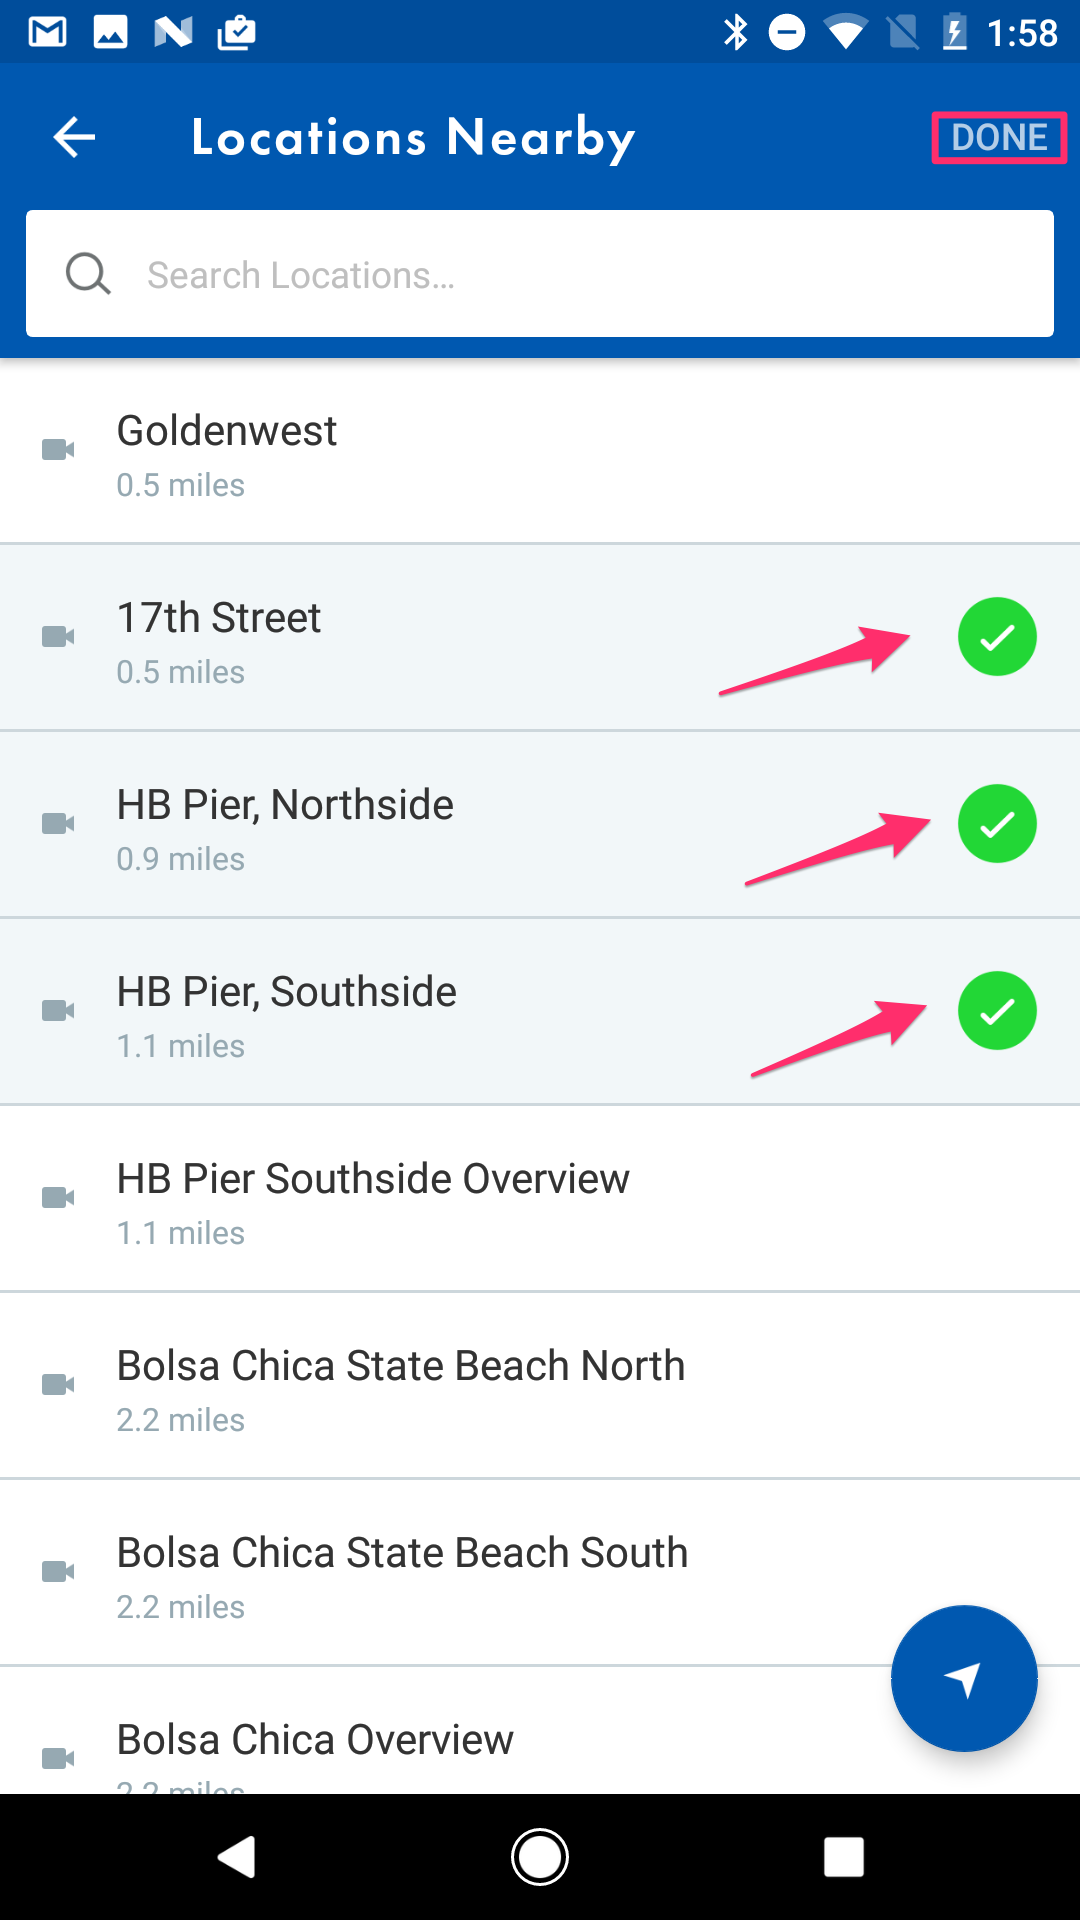The width and height of the screenshot is (1080, 1920).
Task: Uncheck the HB Pier, Northside checkmark
Action: click(997, 824)
